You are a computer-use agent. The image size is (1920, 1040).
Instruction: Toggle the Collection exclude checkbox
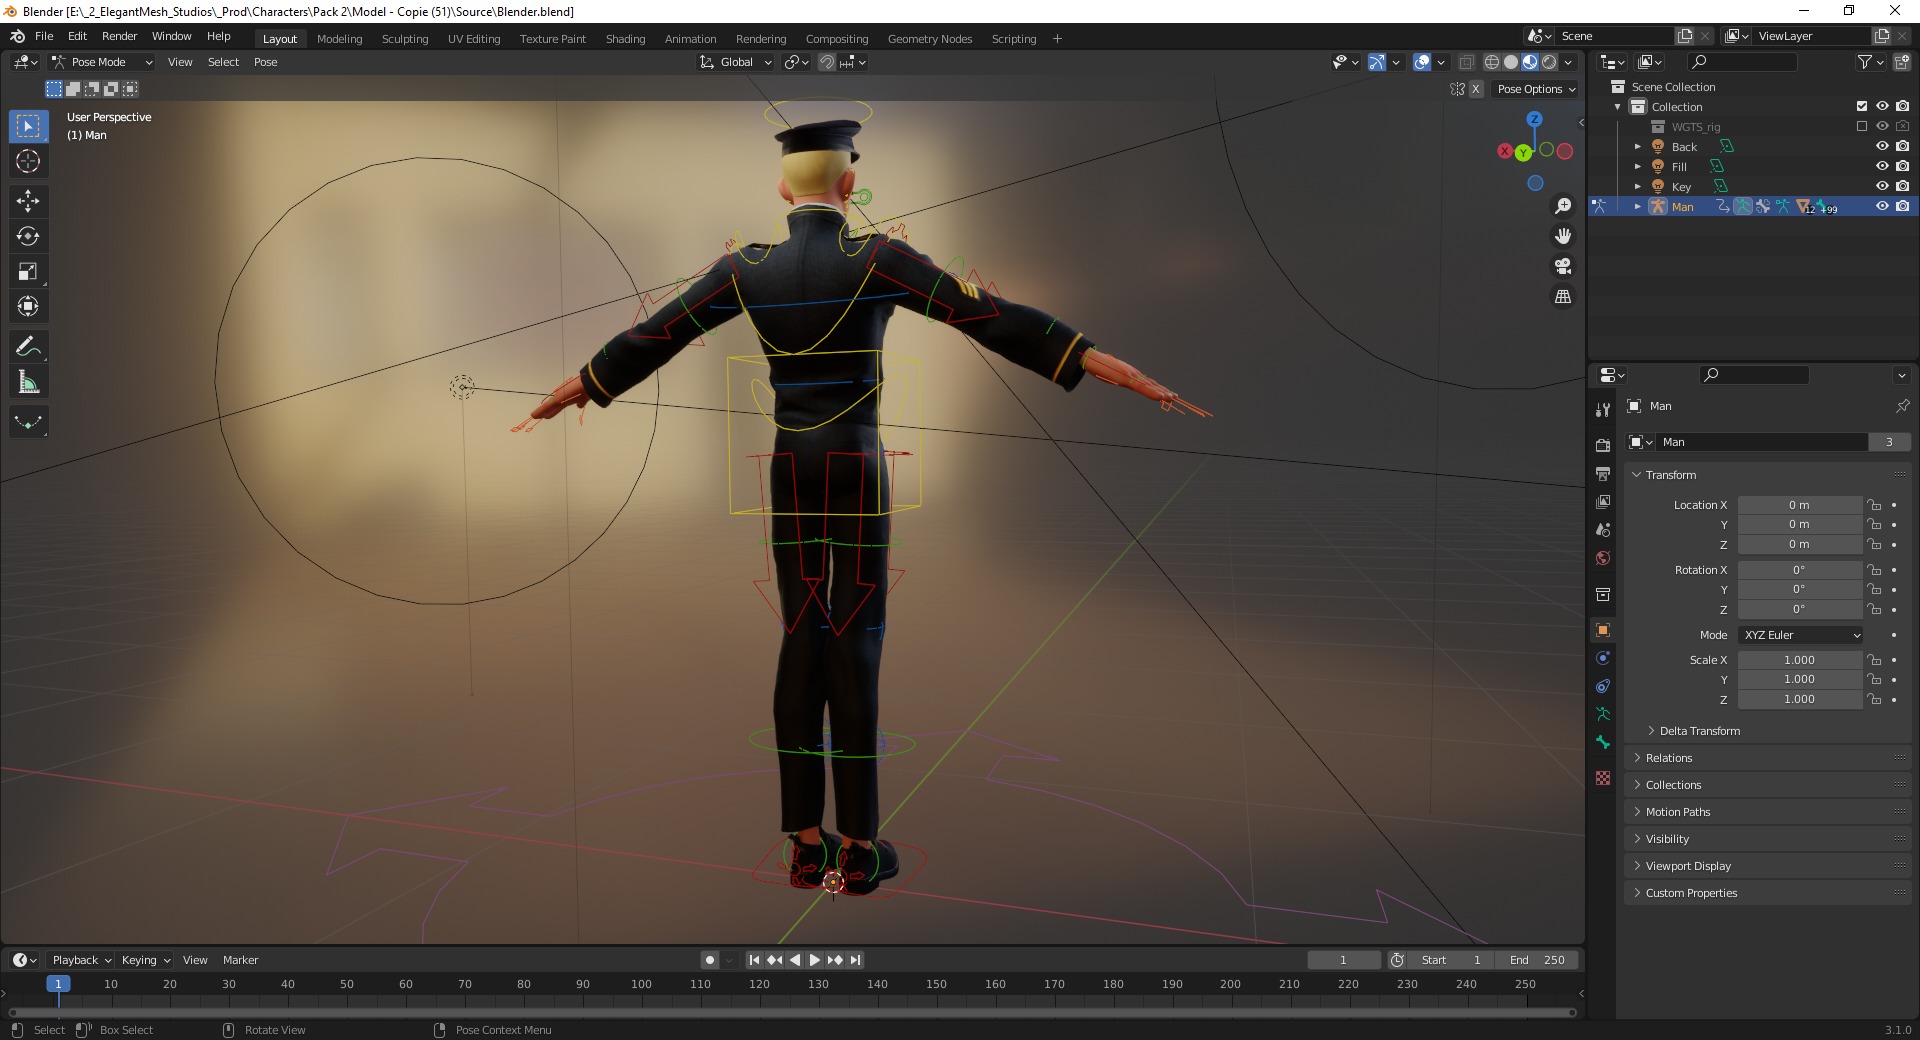coord(1862,106)
